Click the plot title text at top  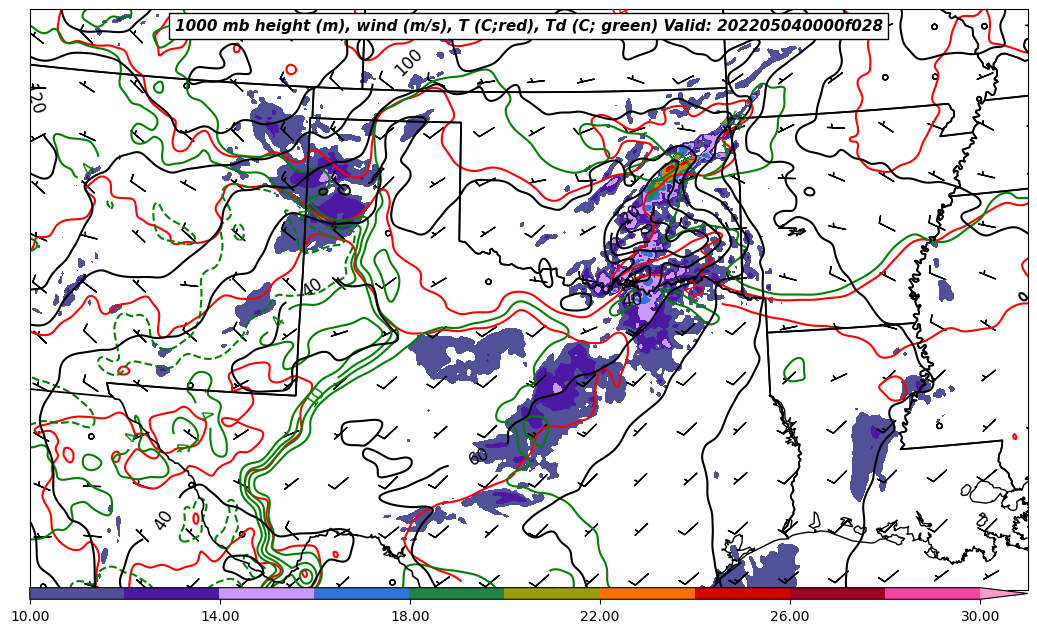tap(529, 26)
